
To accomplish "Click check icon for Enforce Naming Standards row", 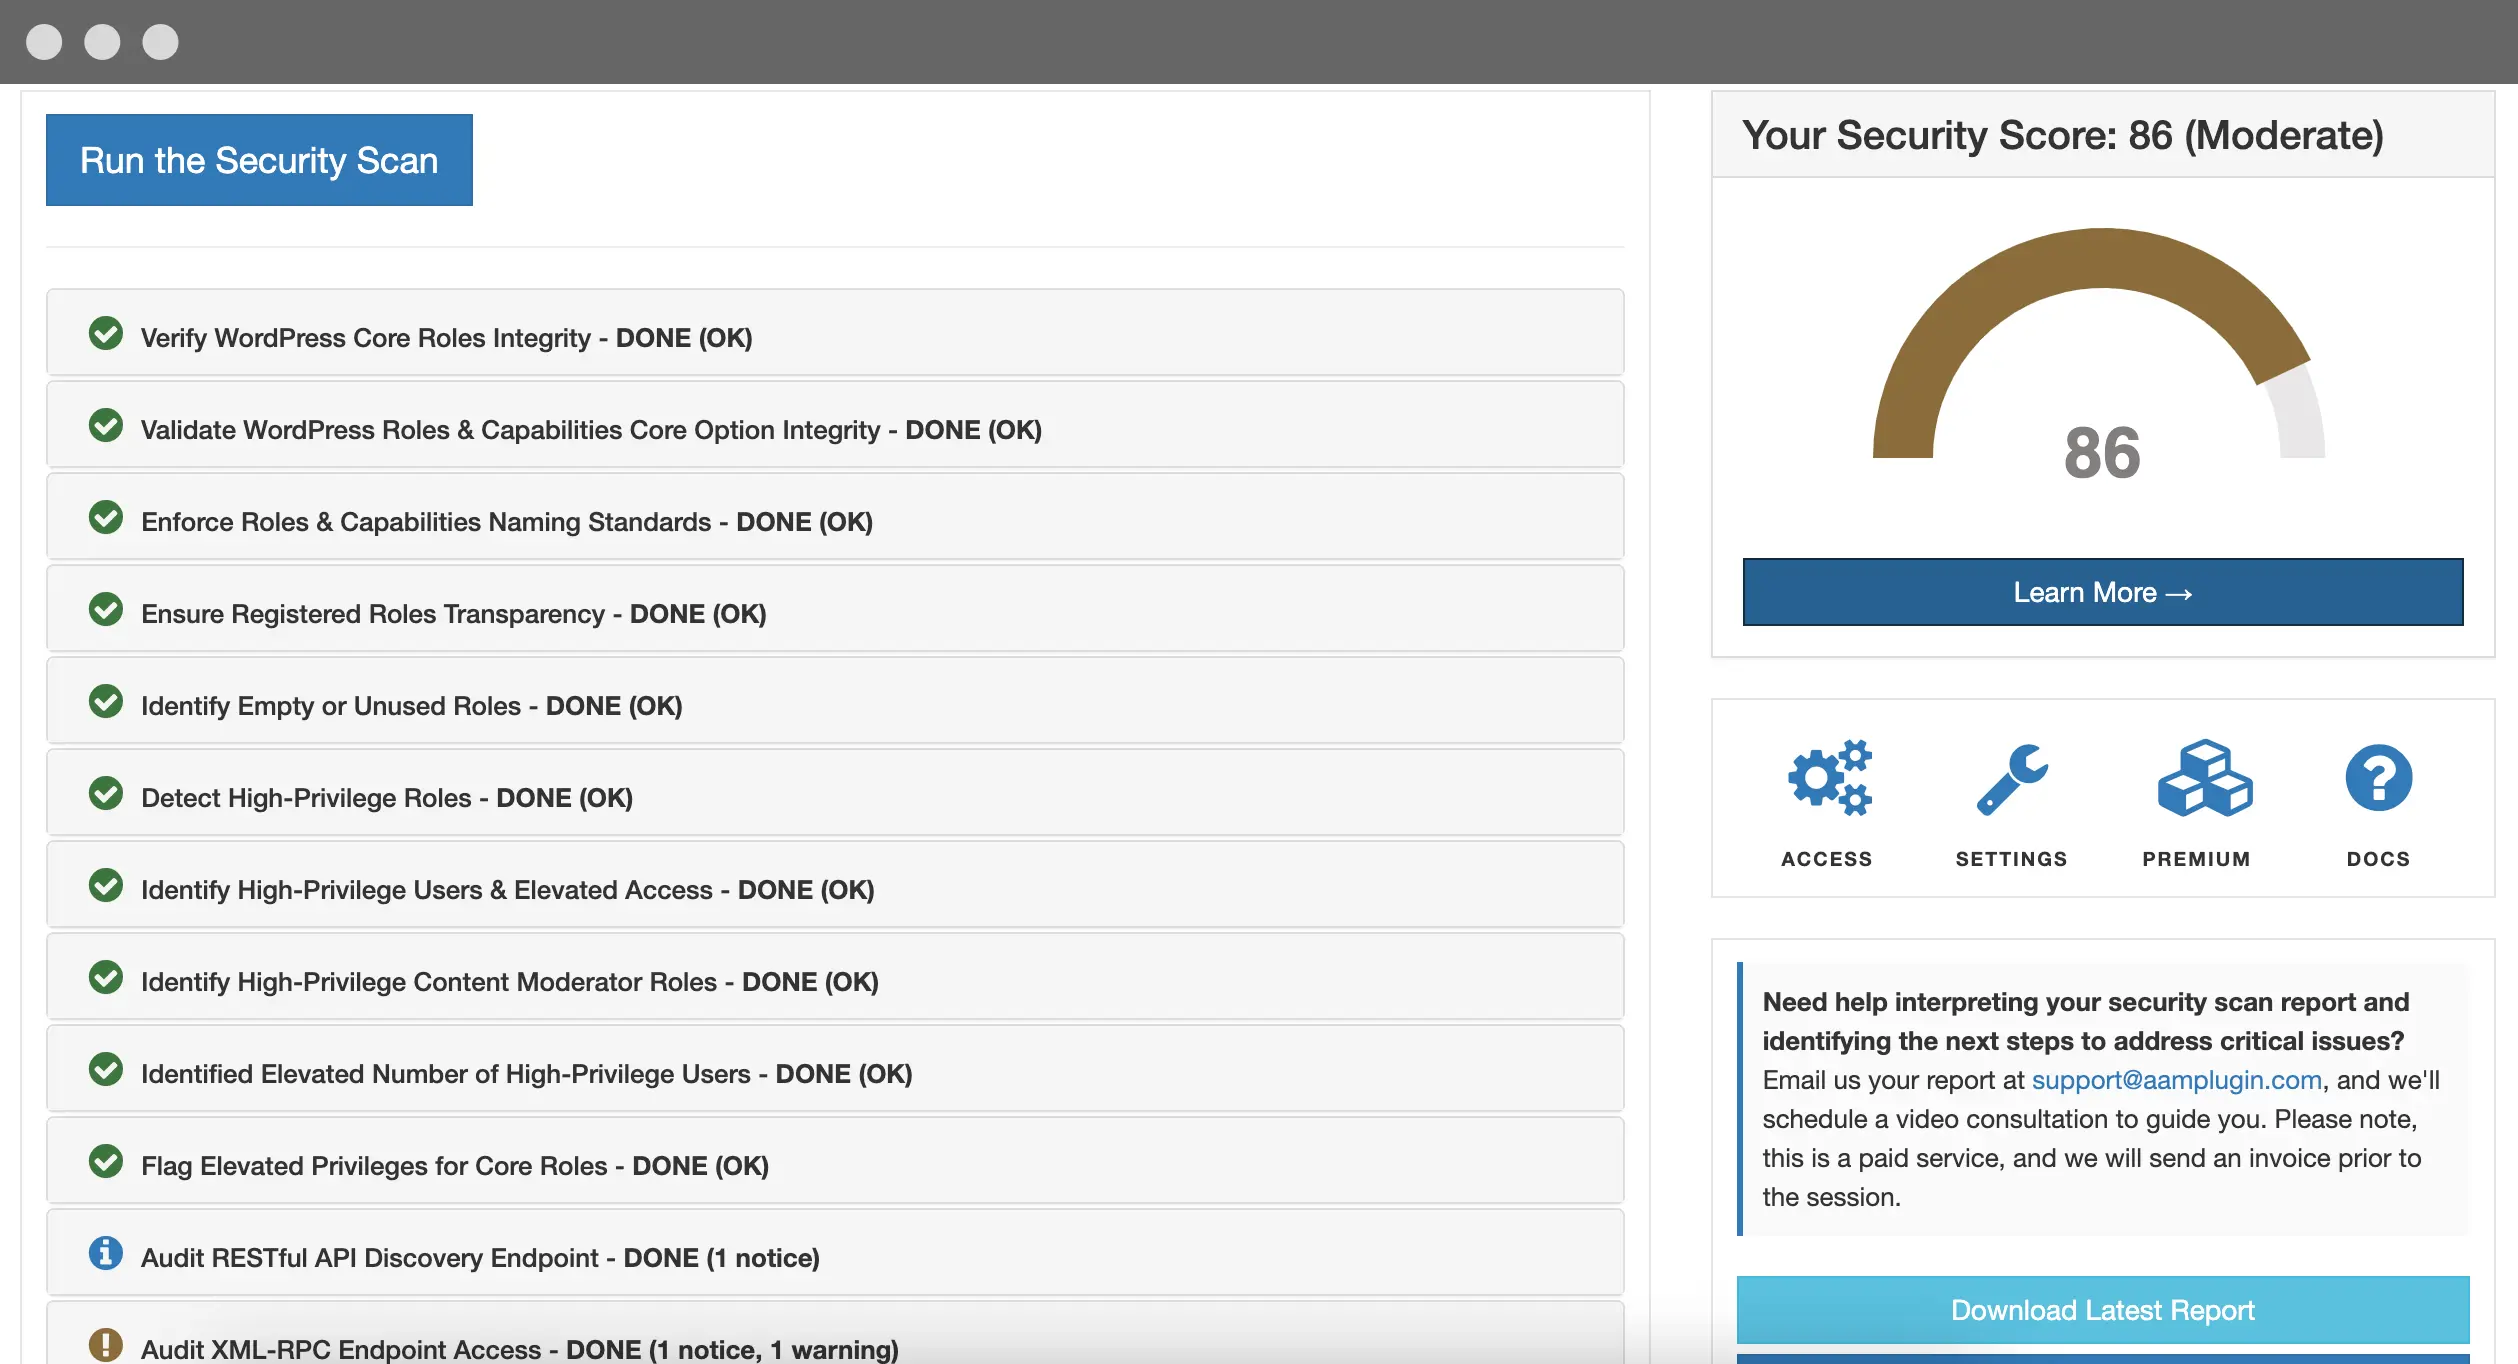I will (106, 517).
